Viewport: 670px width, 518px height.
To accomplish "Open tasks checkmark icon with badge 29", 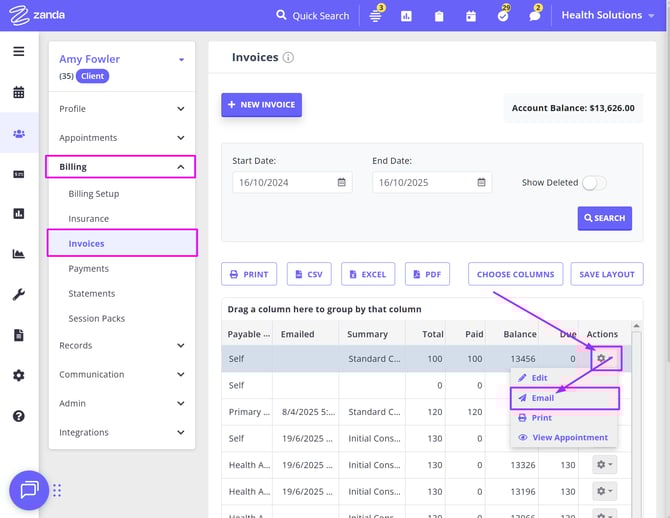I will [x=502, y=16].
